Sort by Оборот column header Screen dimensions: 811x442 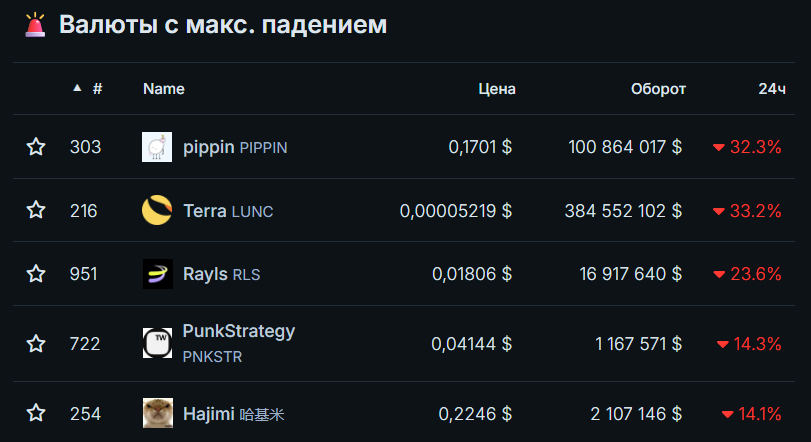point(658,89)
